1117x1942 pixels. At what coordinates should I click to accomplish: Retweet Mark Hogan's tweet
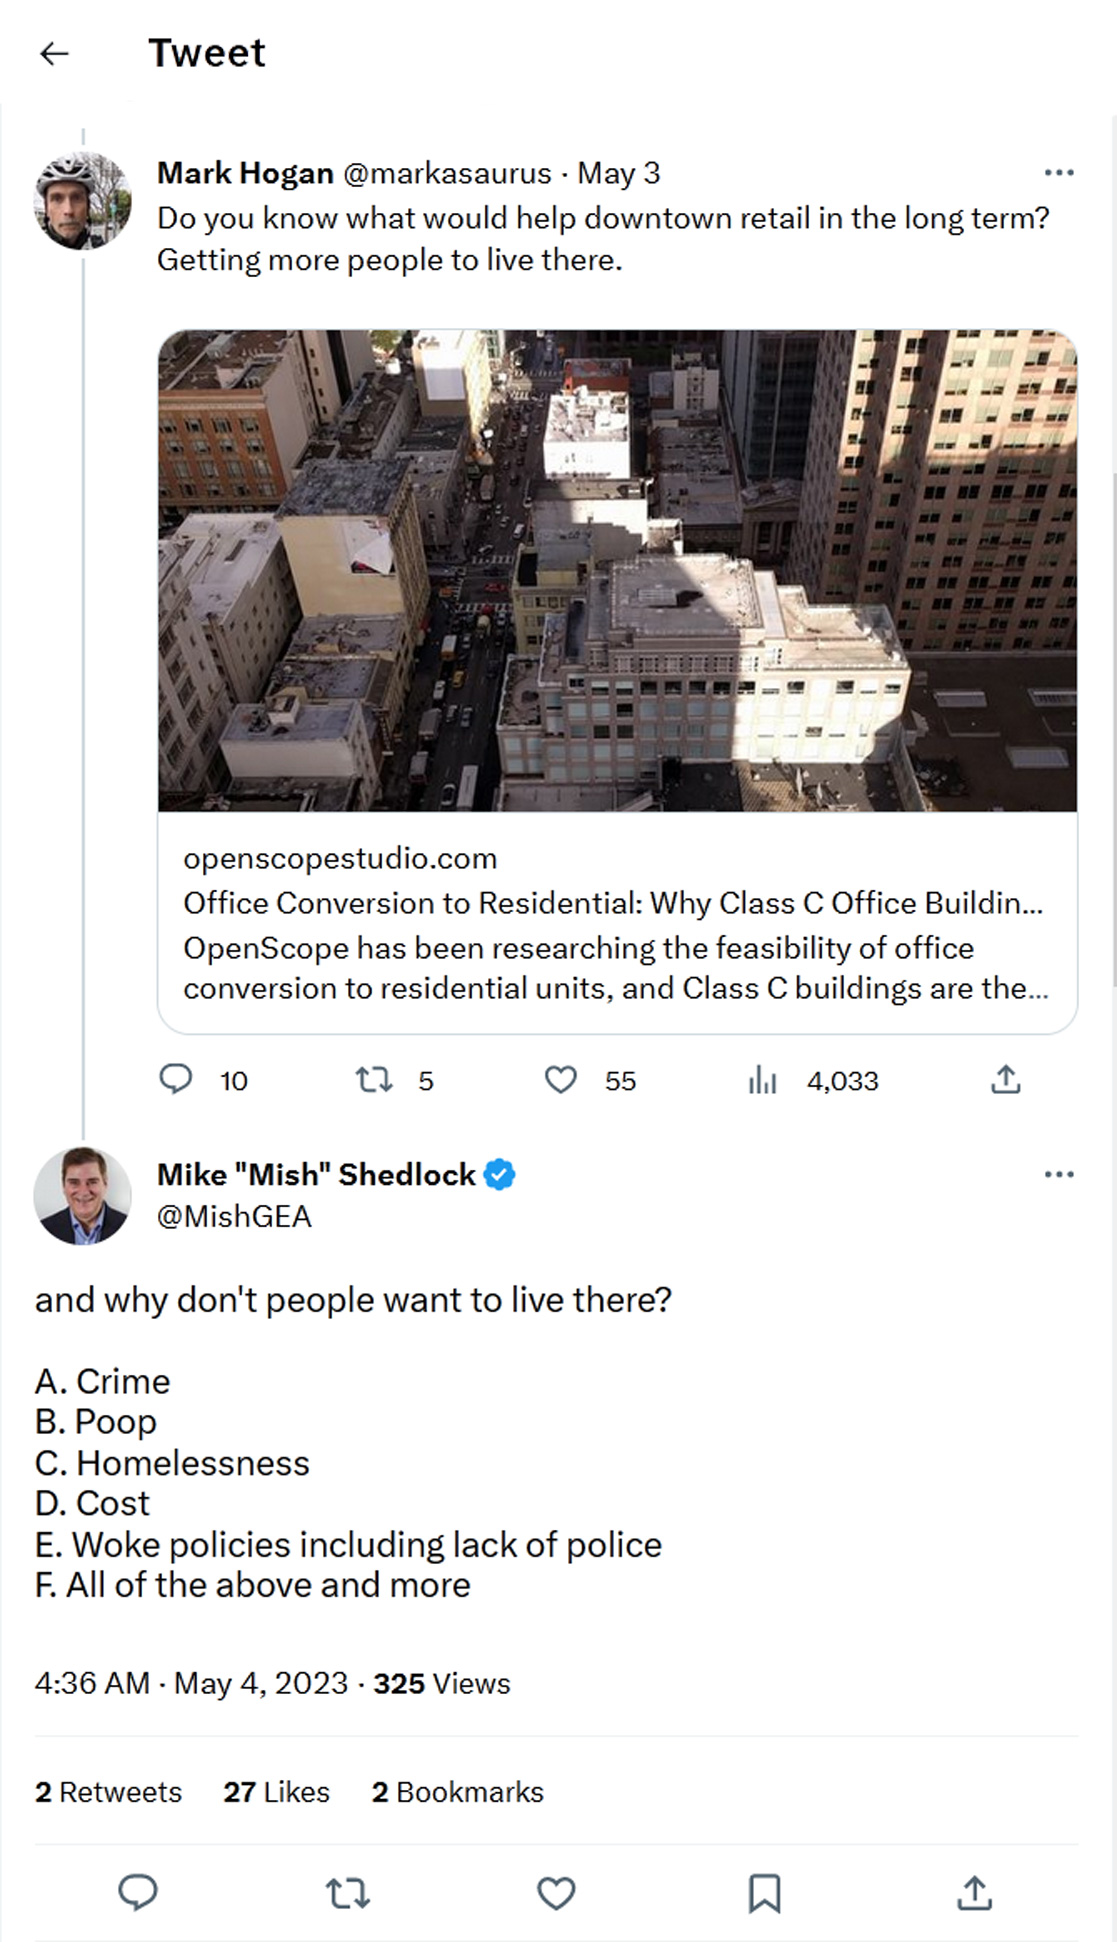[374, 1080]
